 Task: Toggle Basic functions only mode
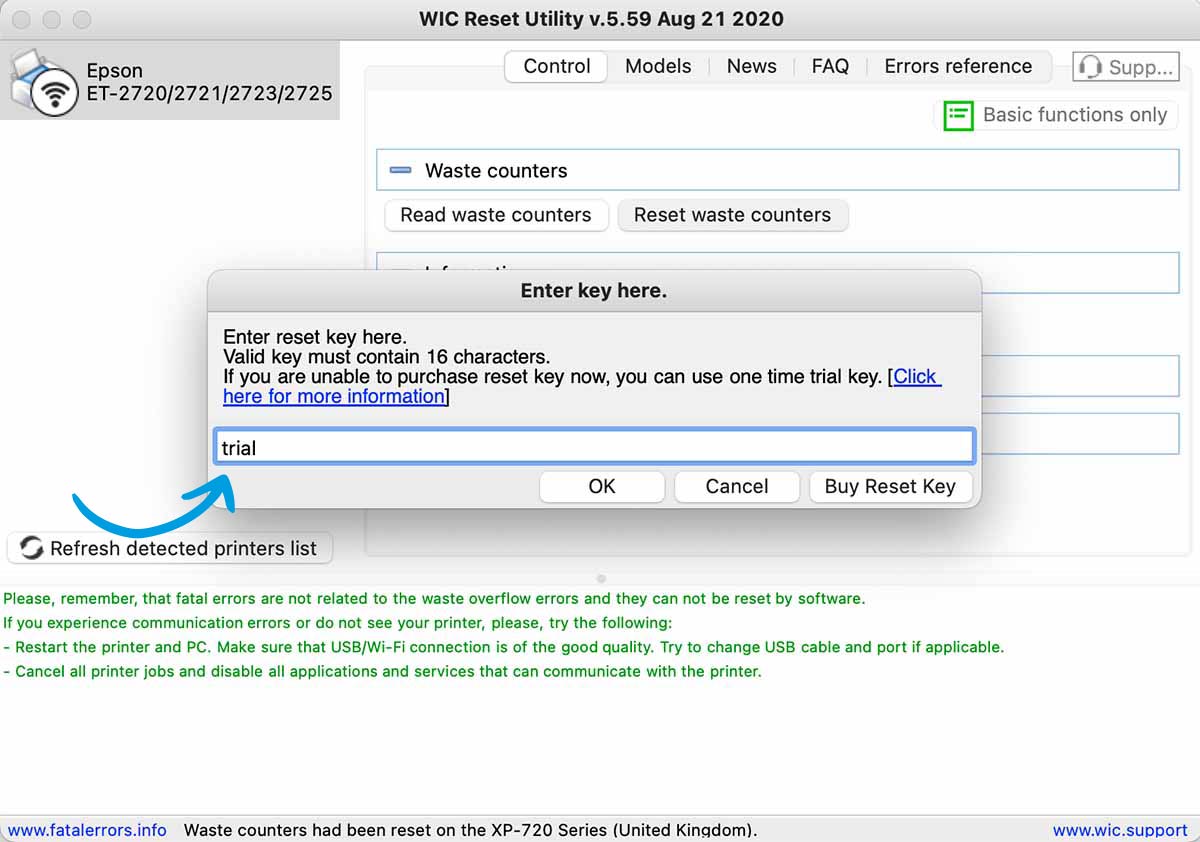point(1056,115)
